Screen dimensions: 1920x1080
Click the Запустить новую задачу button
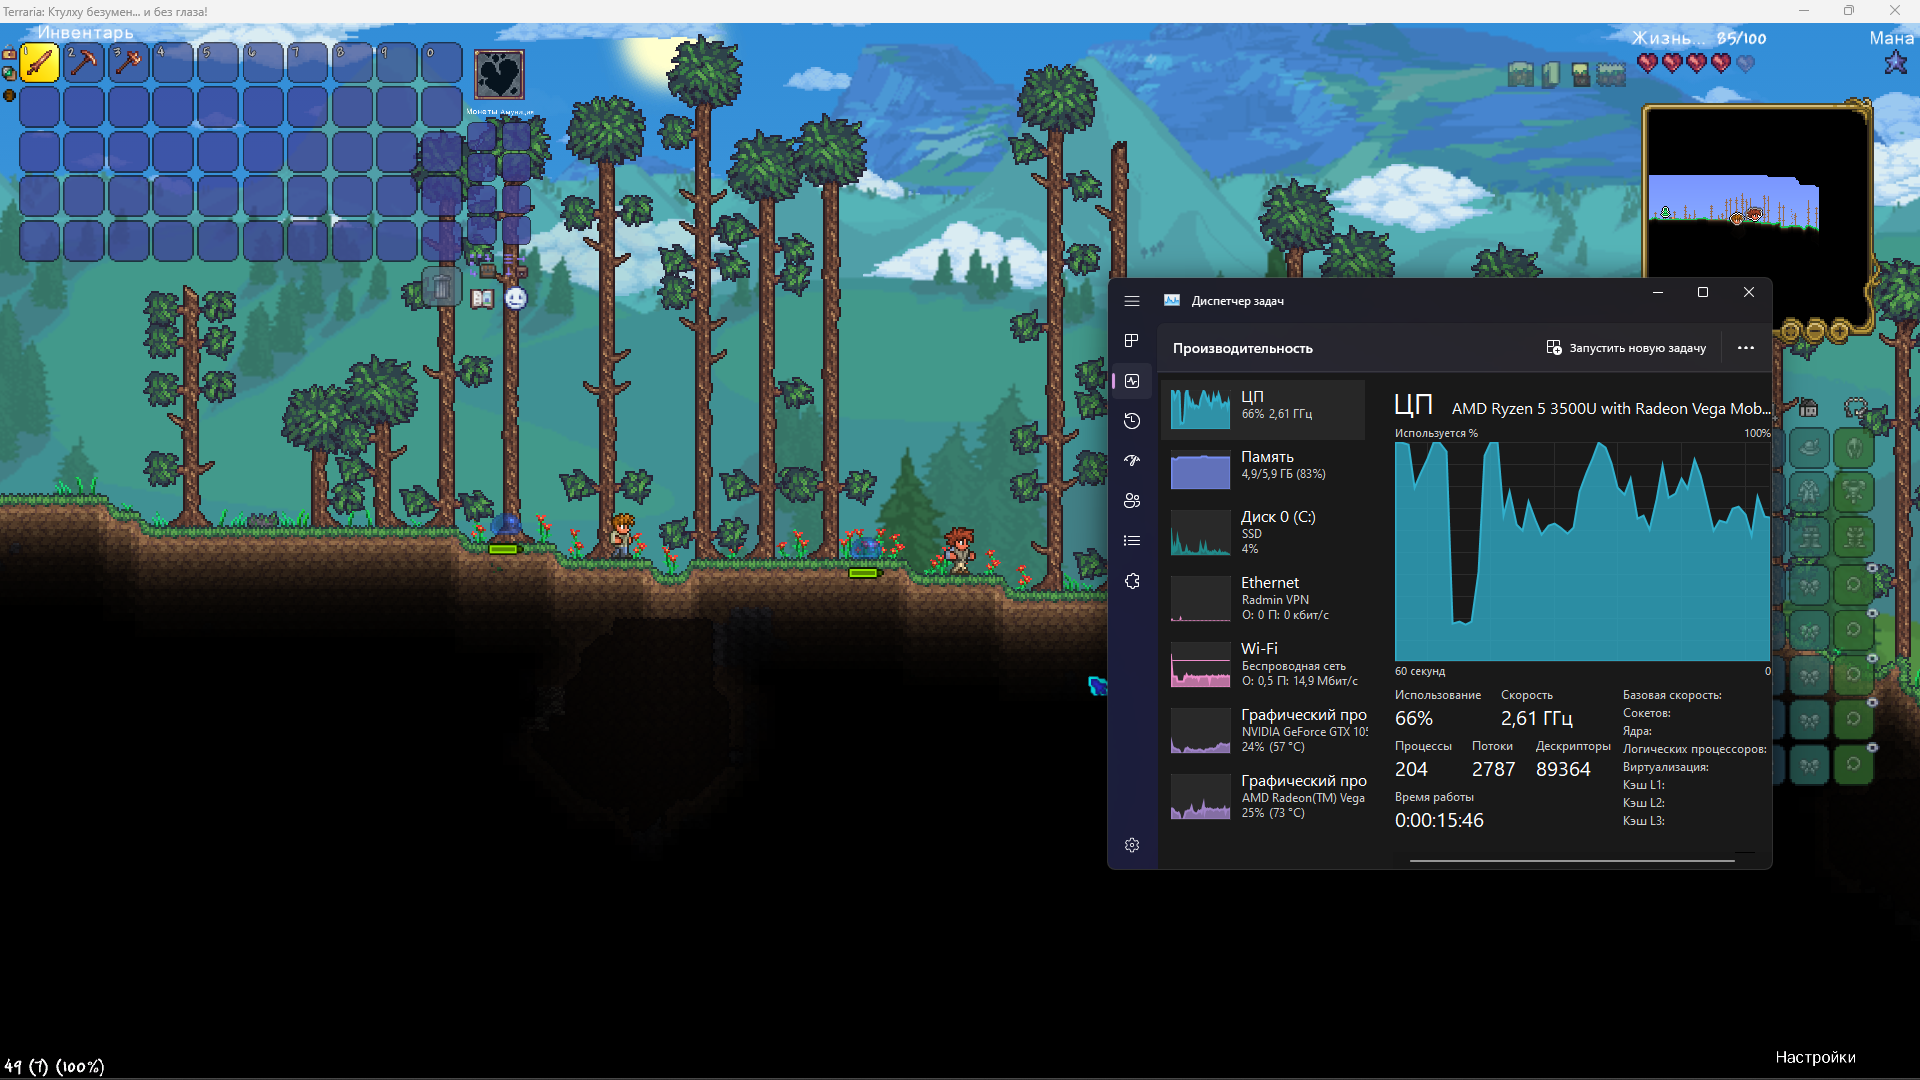tap(1625, 348)
